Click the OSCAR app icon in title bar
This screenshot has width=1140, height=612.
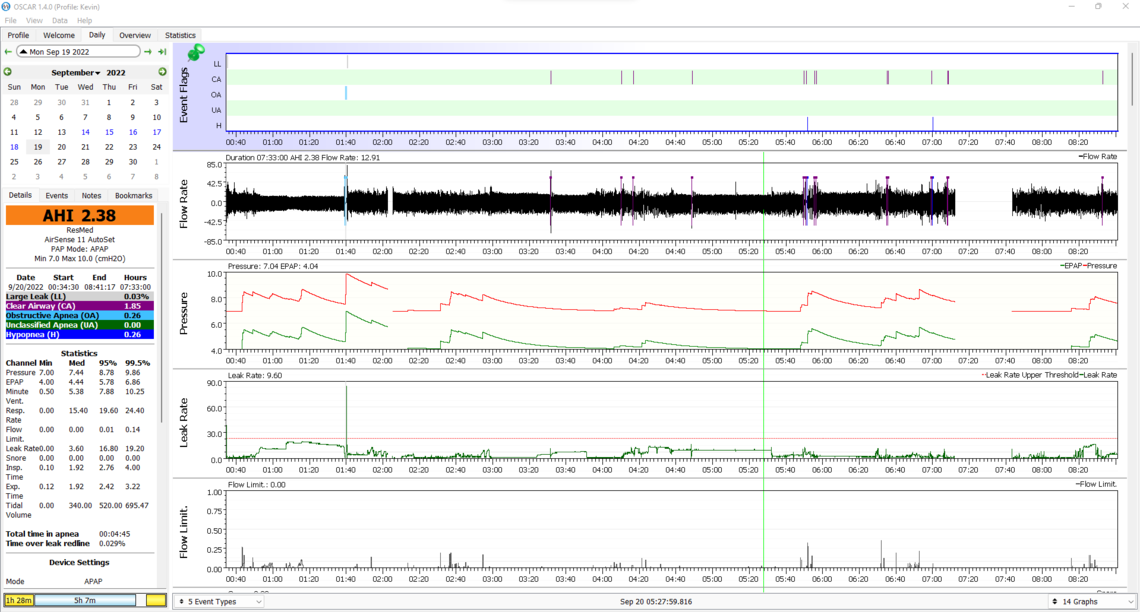(7, 7)
